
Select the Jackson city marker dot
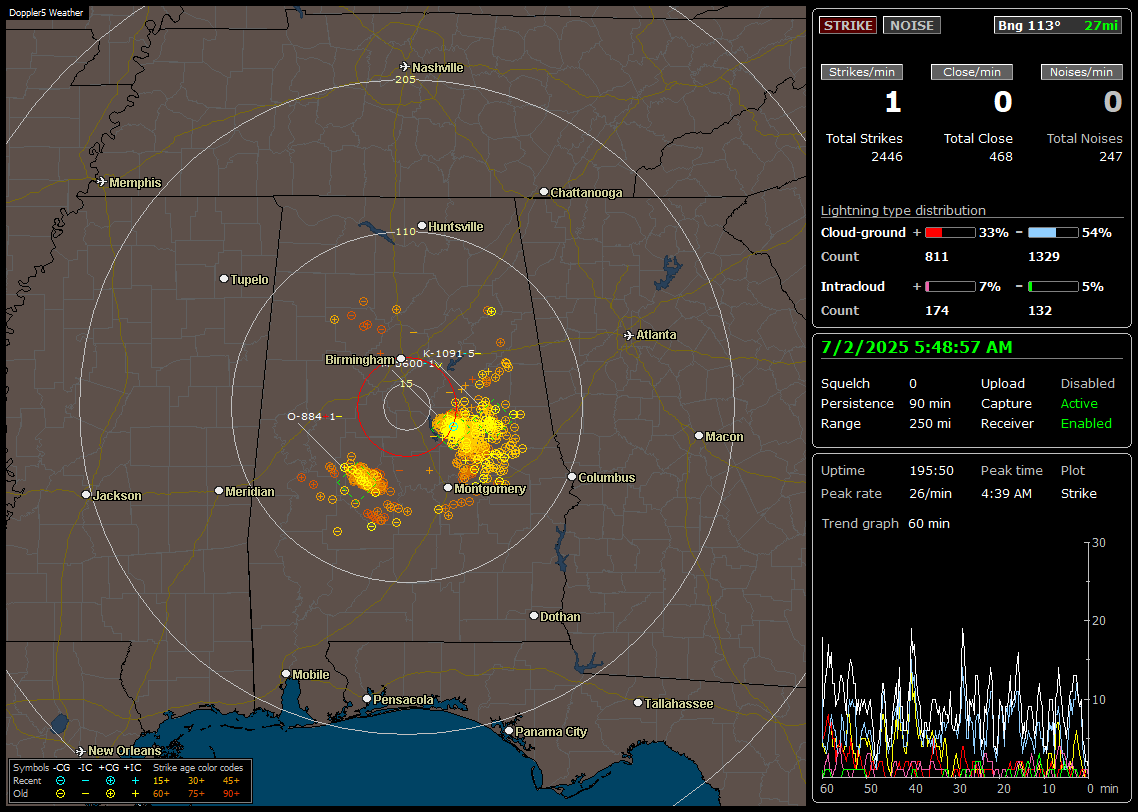point(86,494)
